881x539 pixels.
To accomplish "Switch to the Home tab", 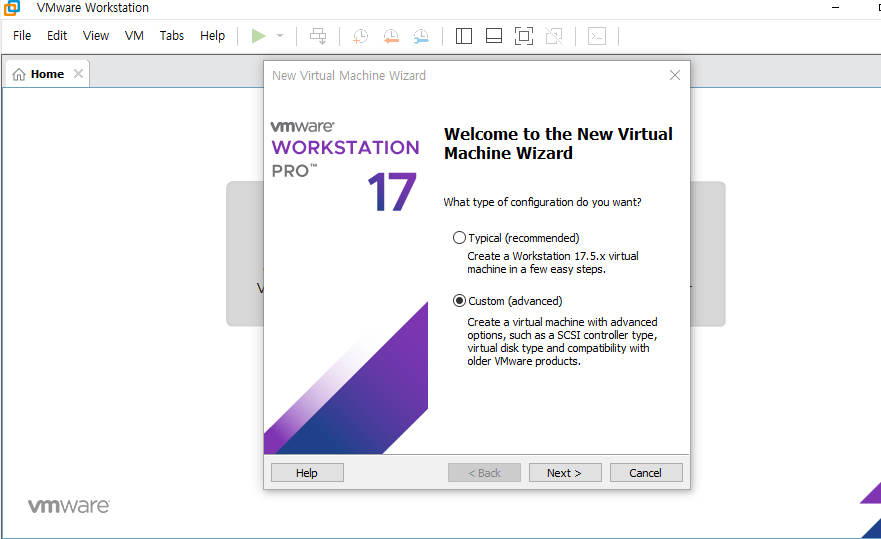I will point(47,74).
